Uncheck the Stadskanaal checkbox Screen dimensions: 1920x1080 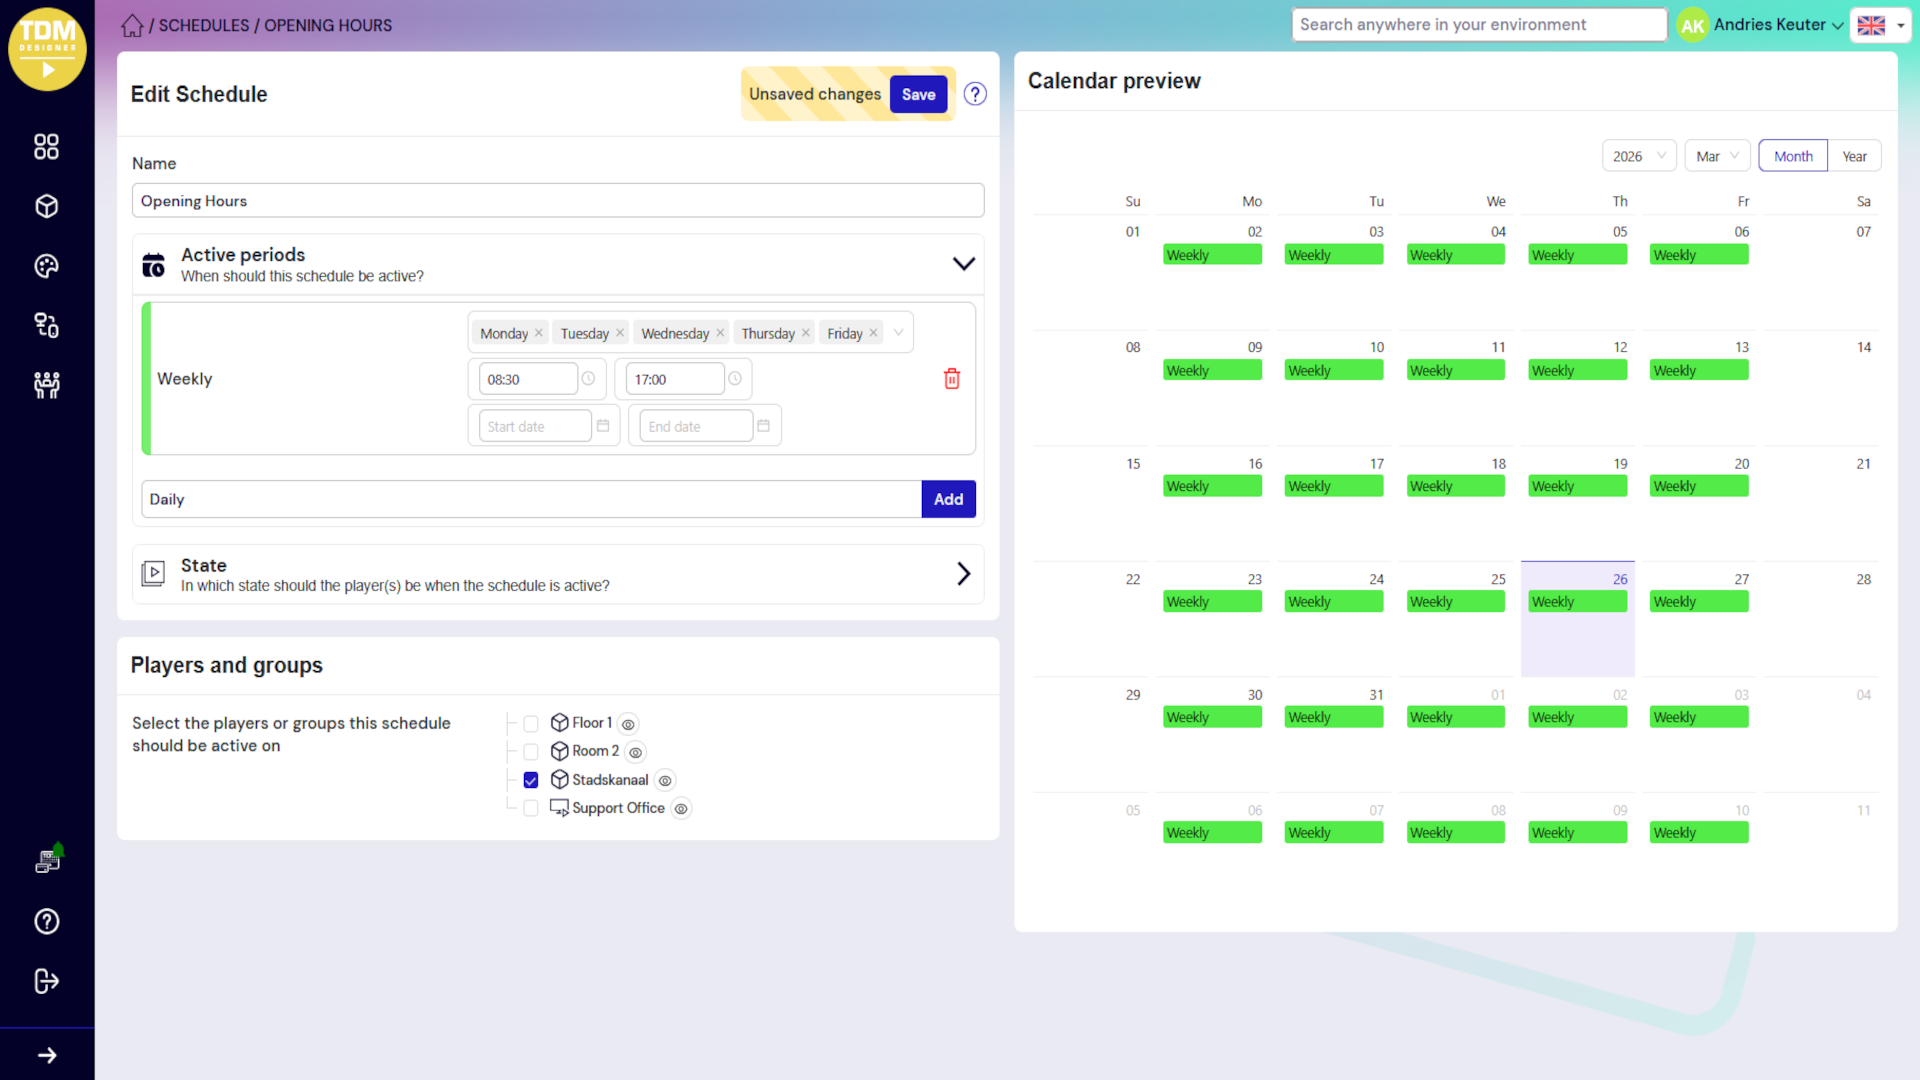(531, 780)
